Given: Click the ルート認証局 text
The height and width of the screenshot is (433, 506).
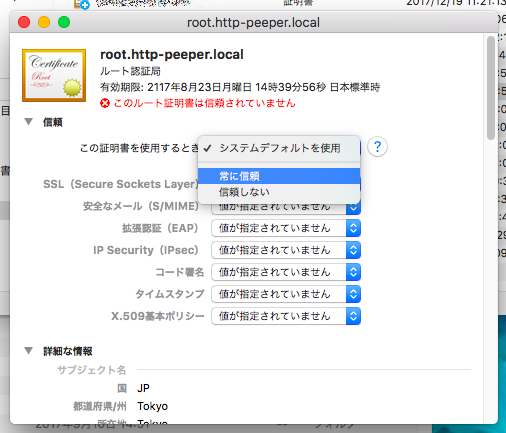Looking at the screenshot, I should click(130, 71).
